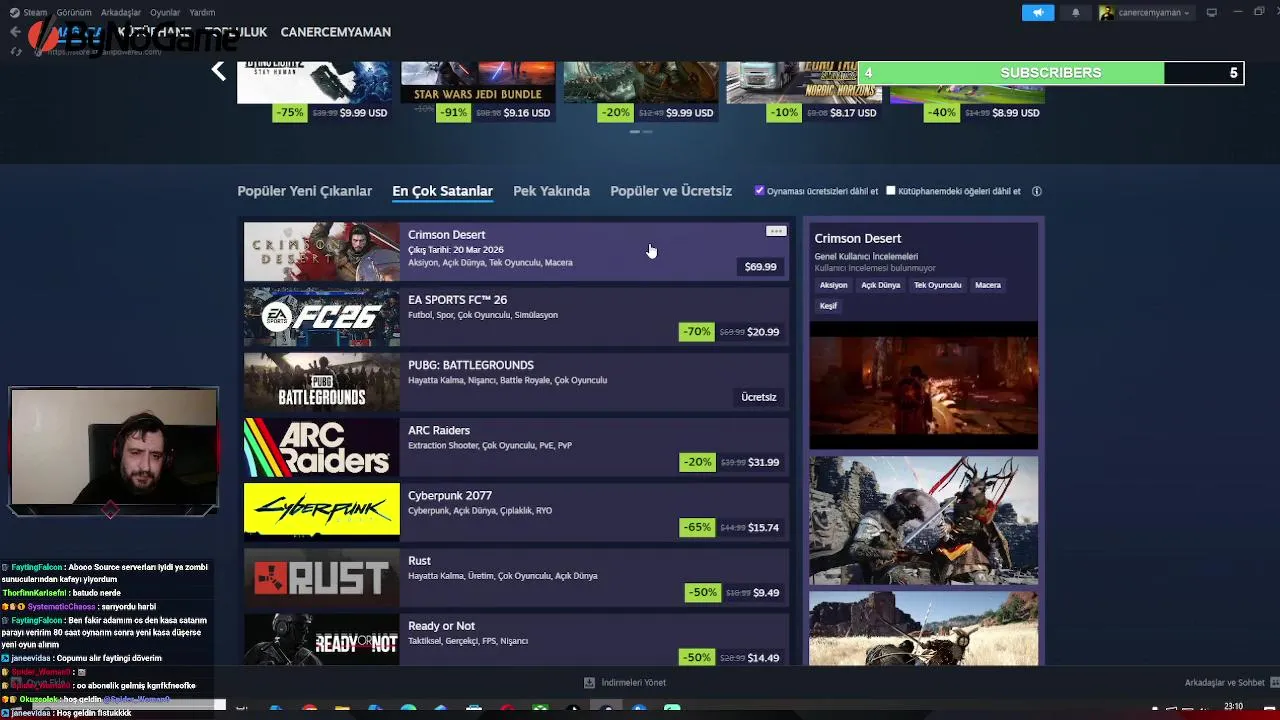Screen dimensions: 1280x720
Task: Open the Crimson Desert game capsule image
Action: click(x=322, y=251)
